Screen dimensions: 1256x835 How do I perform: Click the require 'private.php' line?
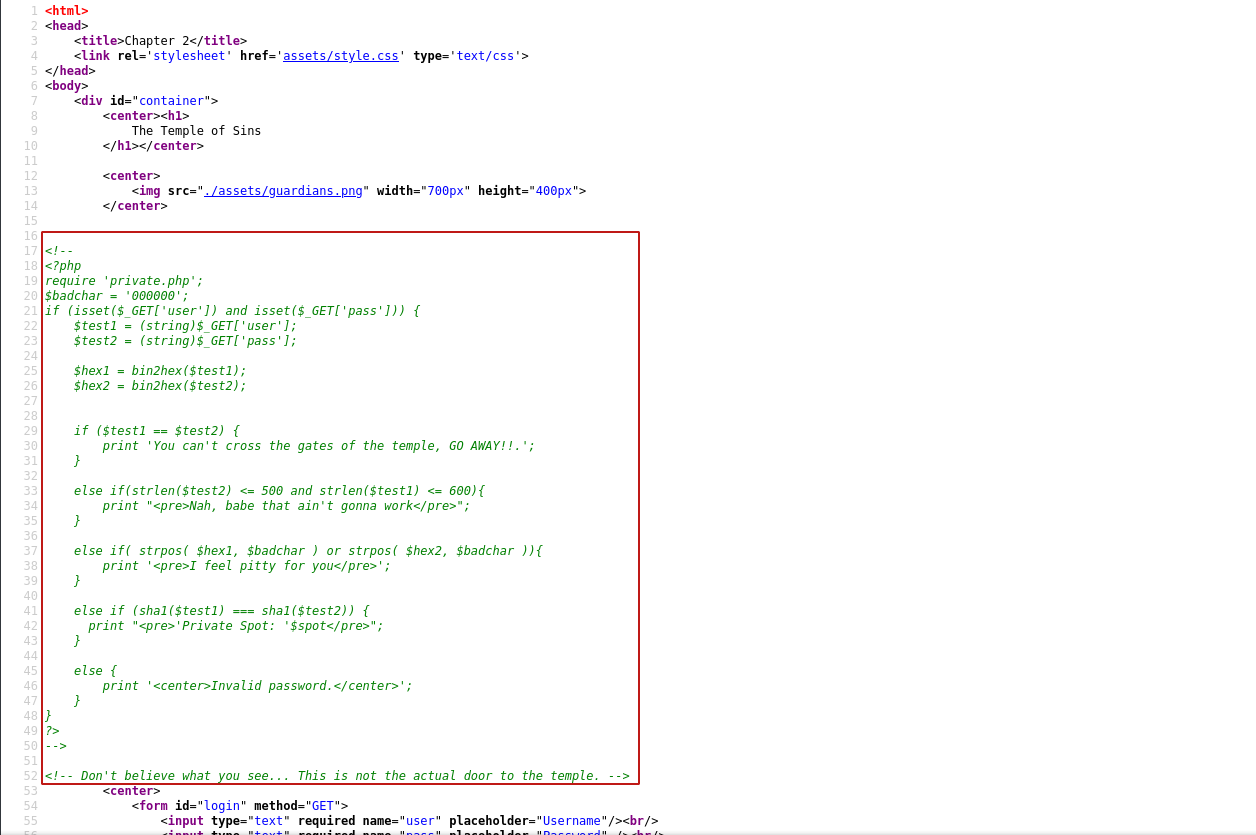[123, 281]
